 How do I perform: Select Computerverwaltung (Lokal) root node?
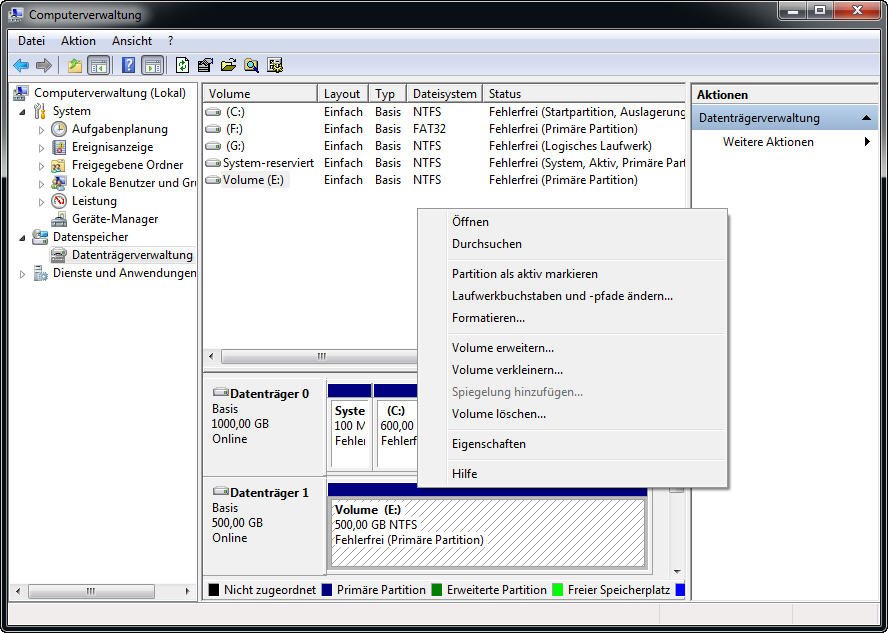(110, 93)
